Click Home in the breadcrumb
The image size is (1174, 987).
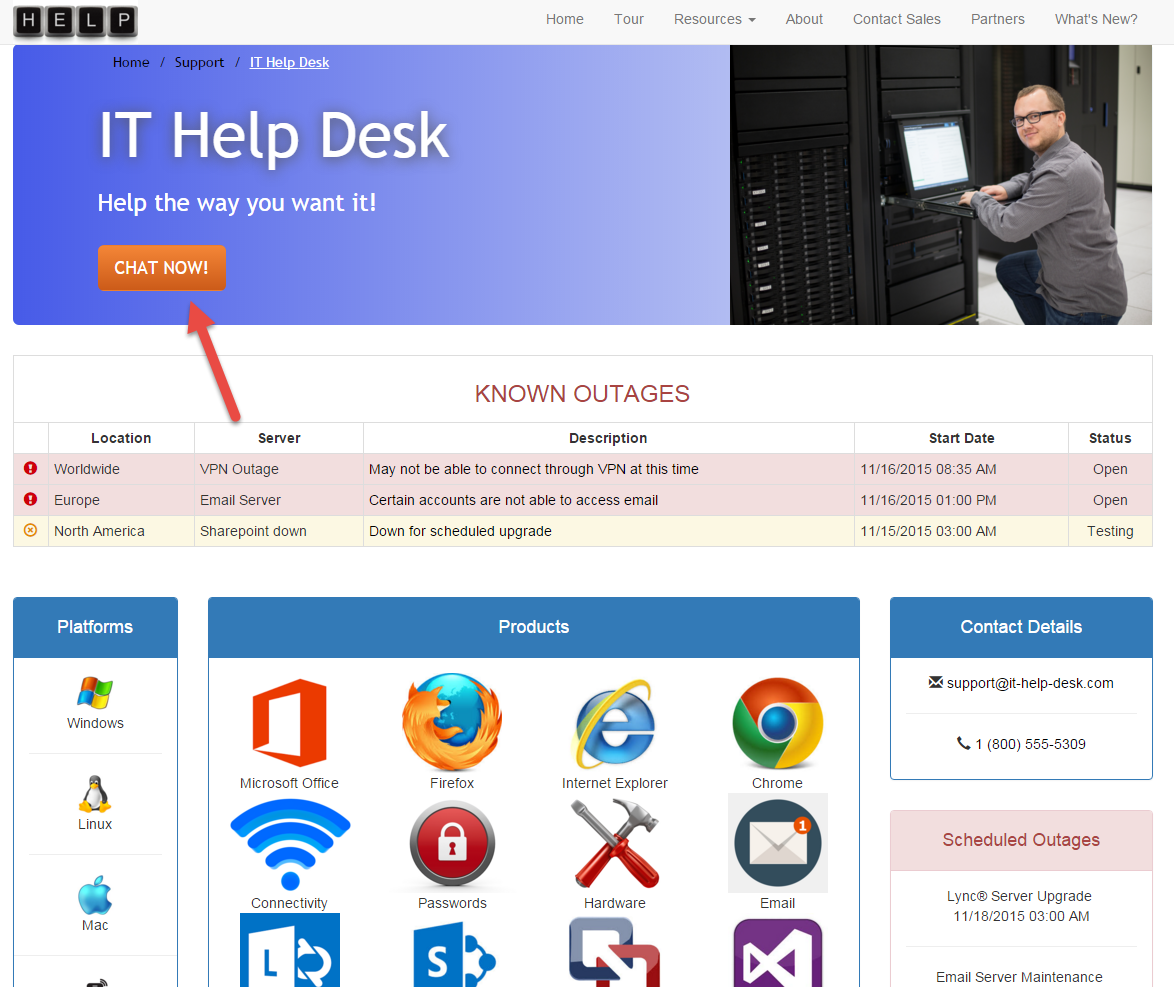pyautogui.click(x=131, y=62)
